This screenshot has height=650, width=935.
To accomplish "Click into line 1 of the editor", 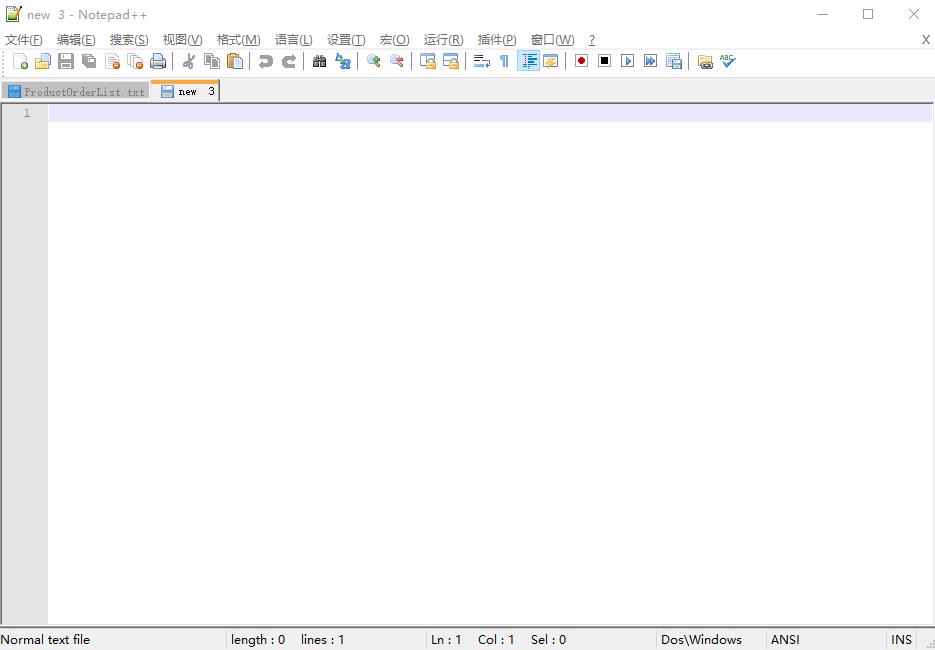I will coord(490,113).
